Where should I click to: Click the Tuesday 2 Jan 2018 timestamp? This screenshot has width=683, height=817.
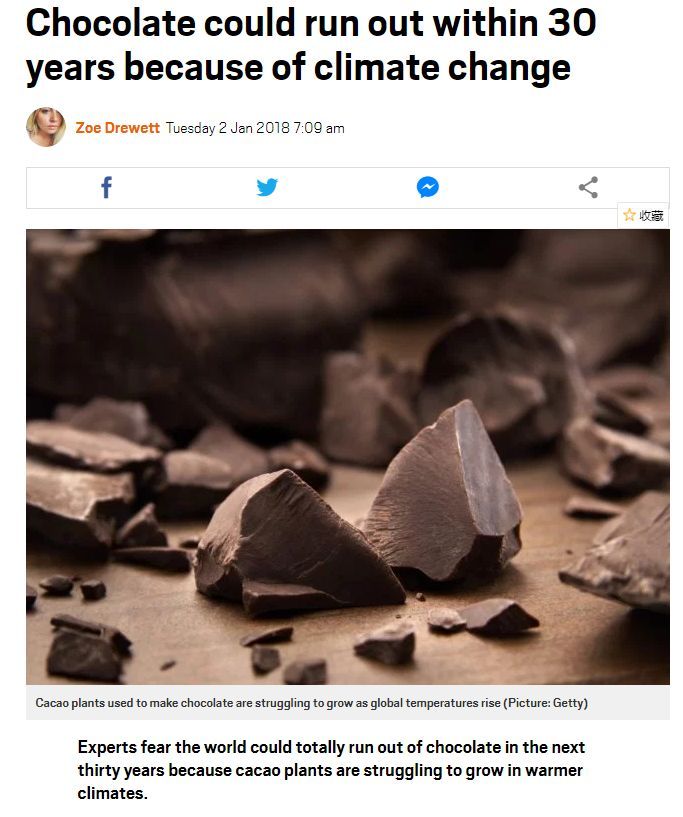pos(225,128)
